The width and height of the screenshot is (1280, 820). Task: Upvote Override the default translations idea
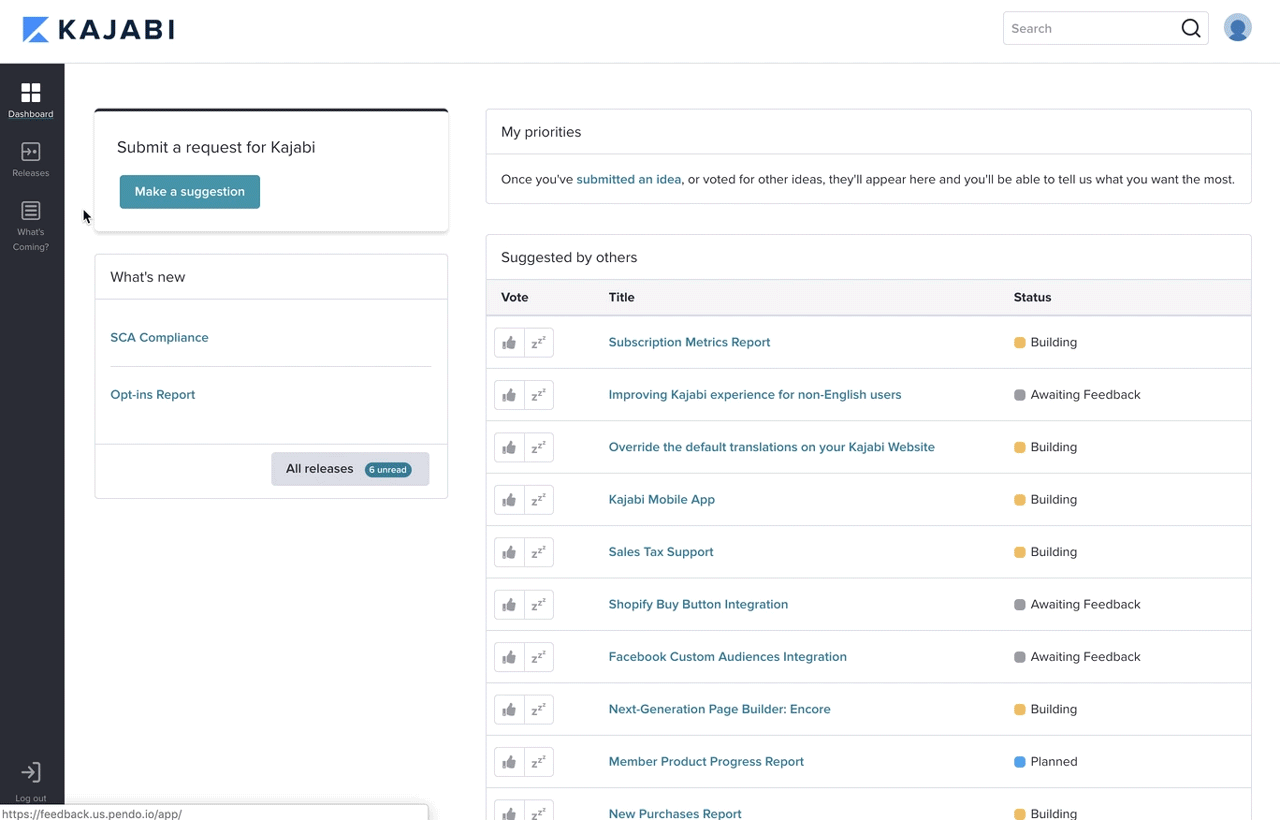(509, 447)
